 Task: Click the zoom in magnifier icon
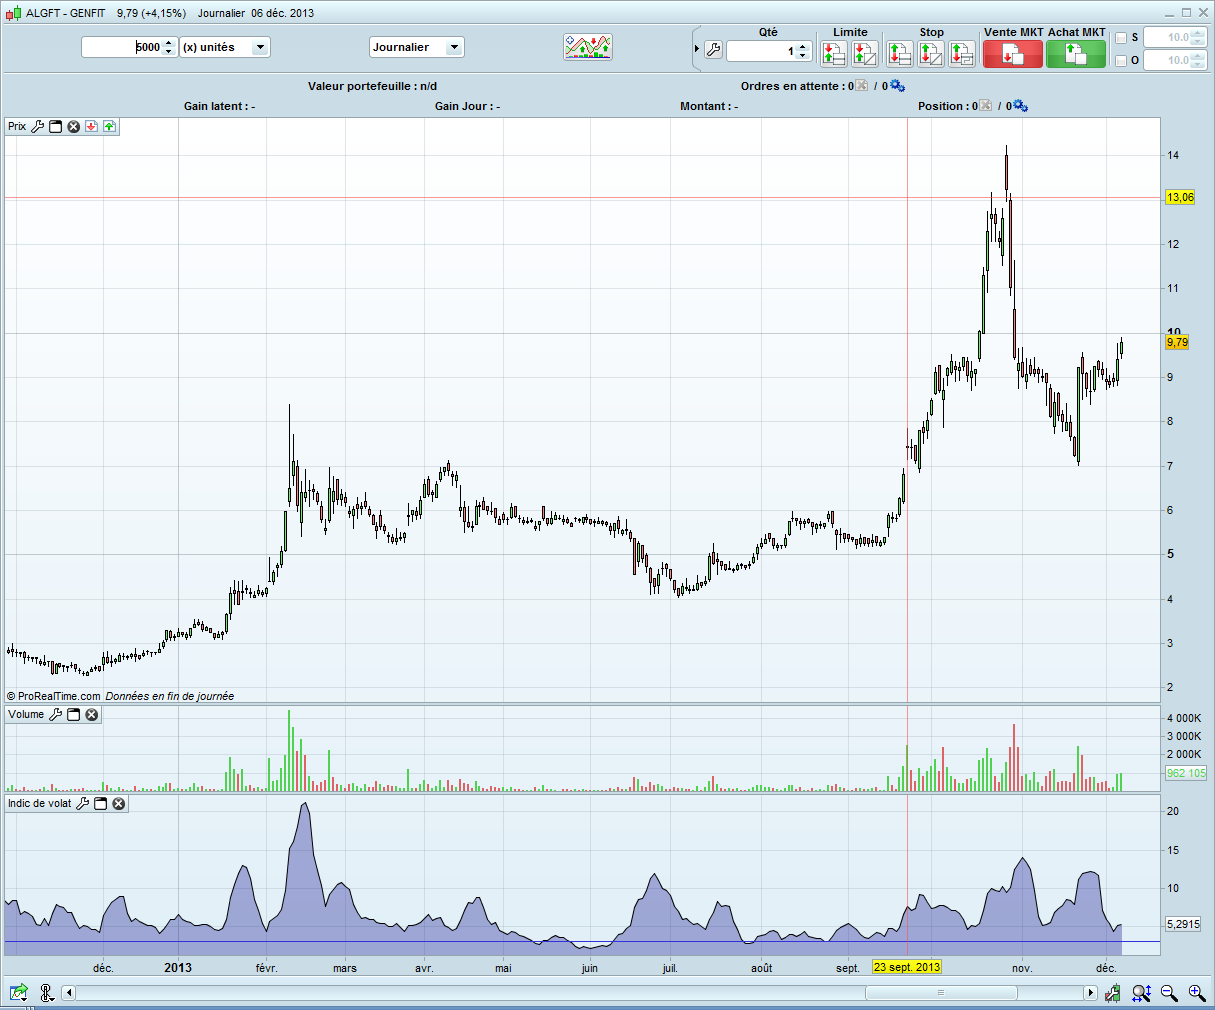tap(1197, 993)
